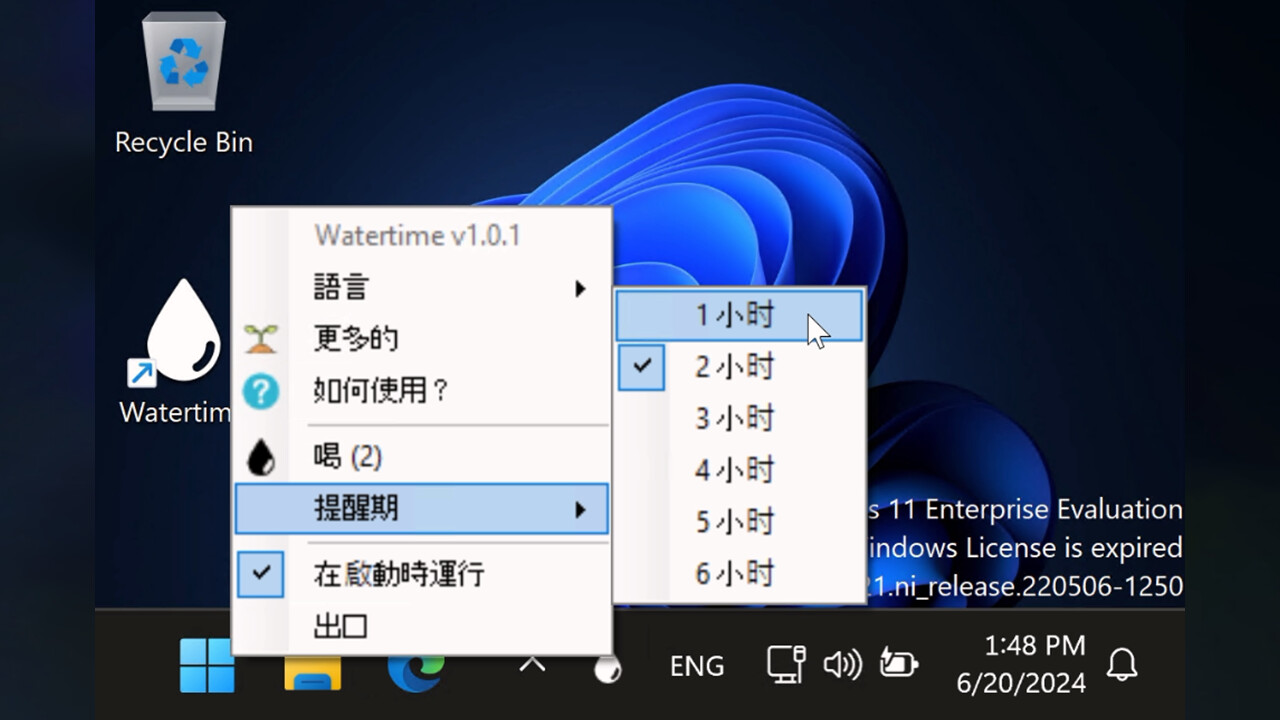The width and height of the screenshot is (1280, 720).
Task: Expand the 提醒期 reminder period submenu
Action: tap(420, 509)
